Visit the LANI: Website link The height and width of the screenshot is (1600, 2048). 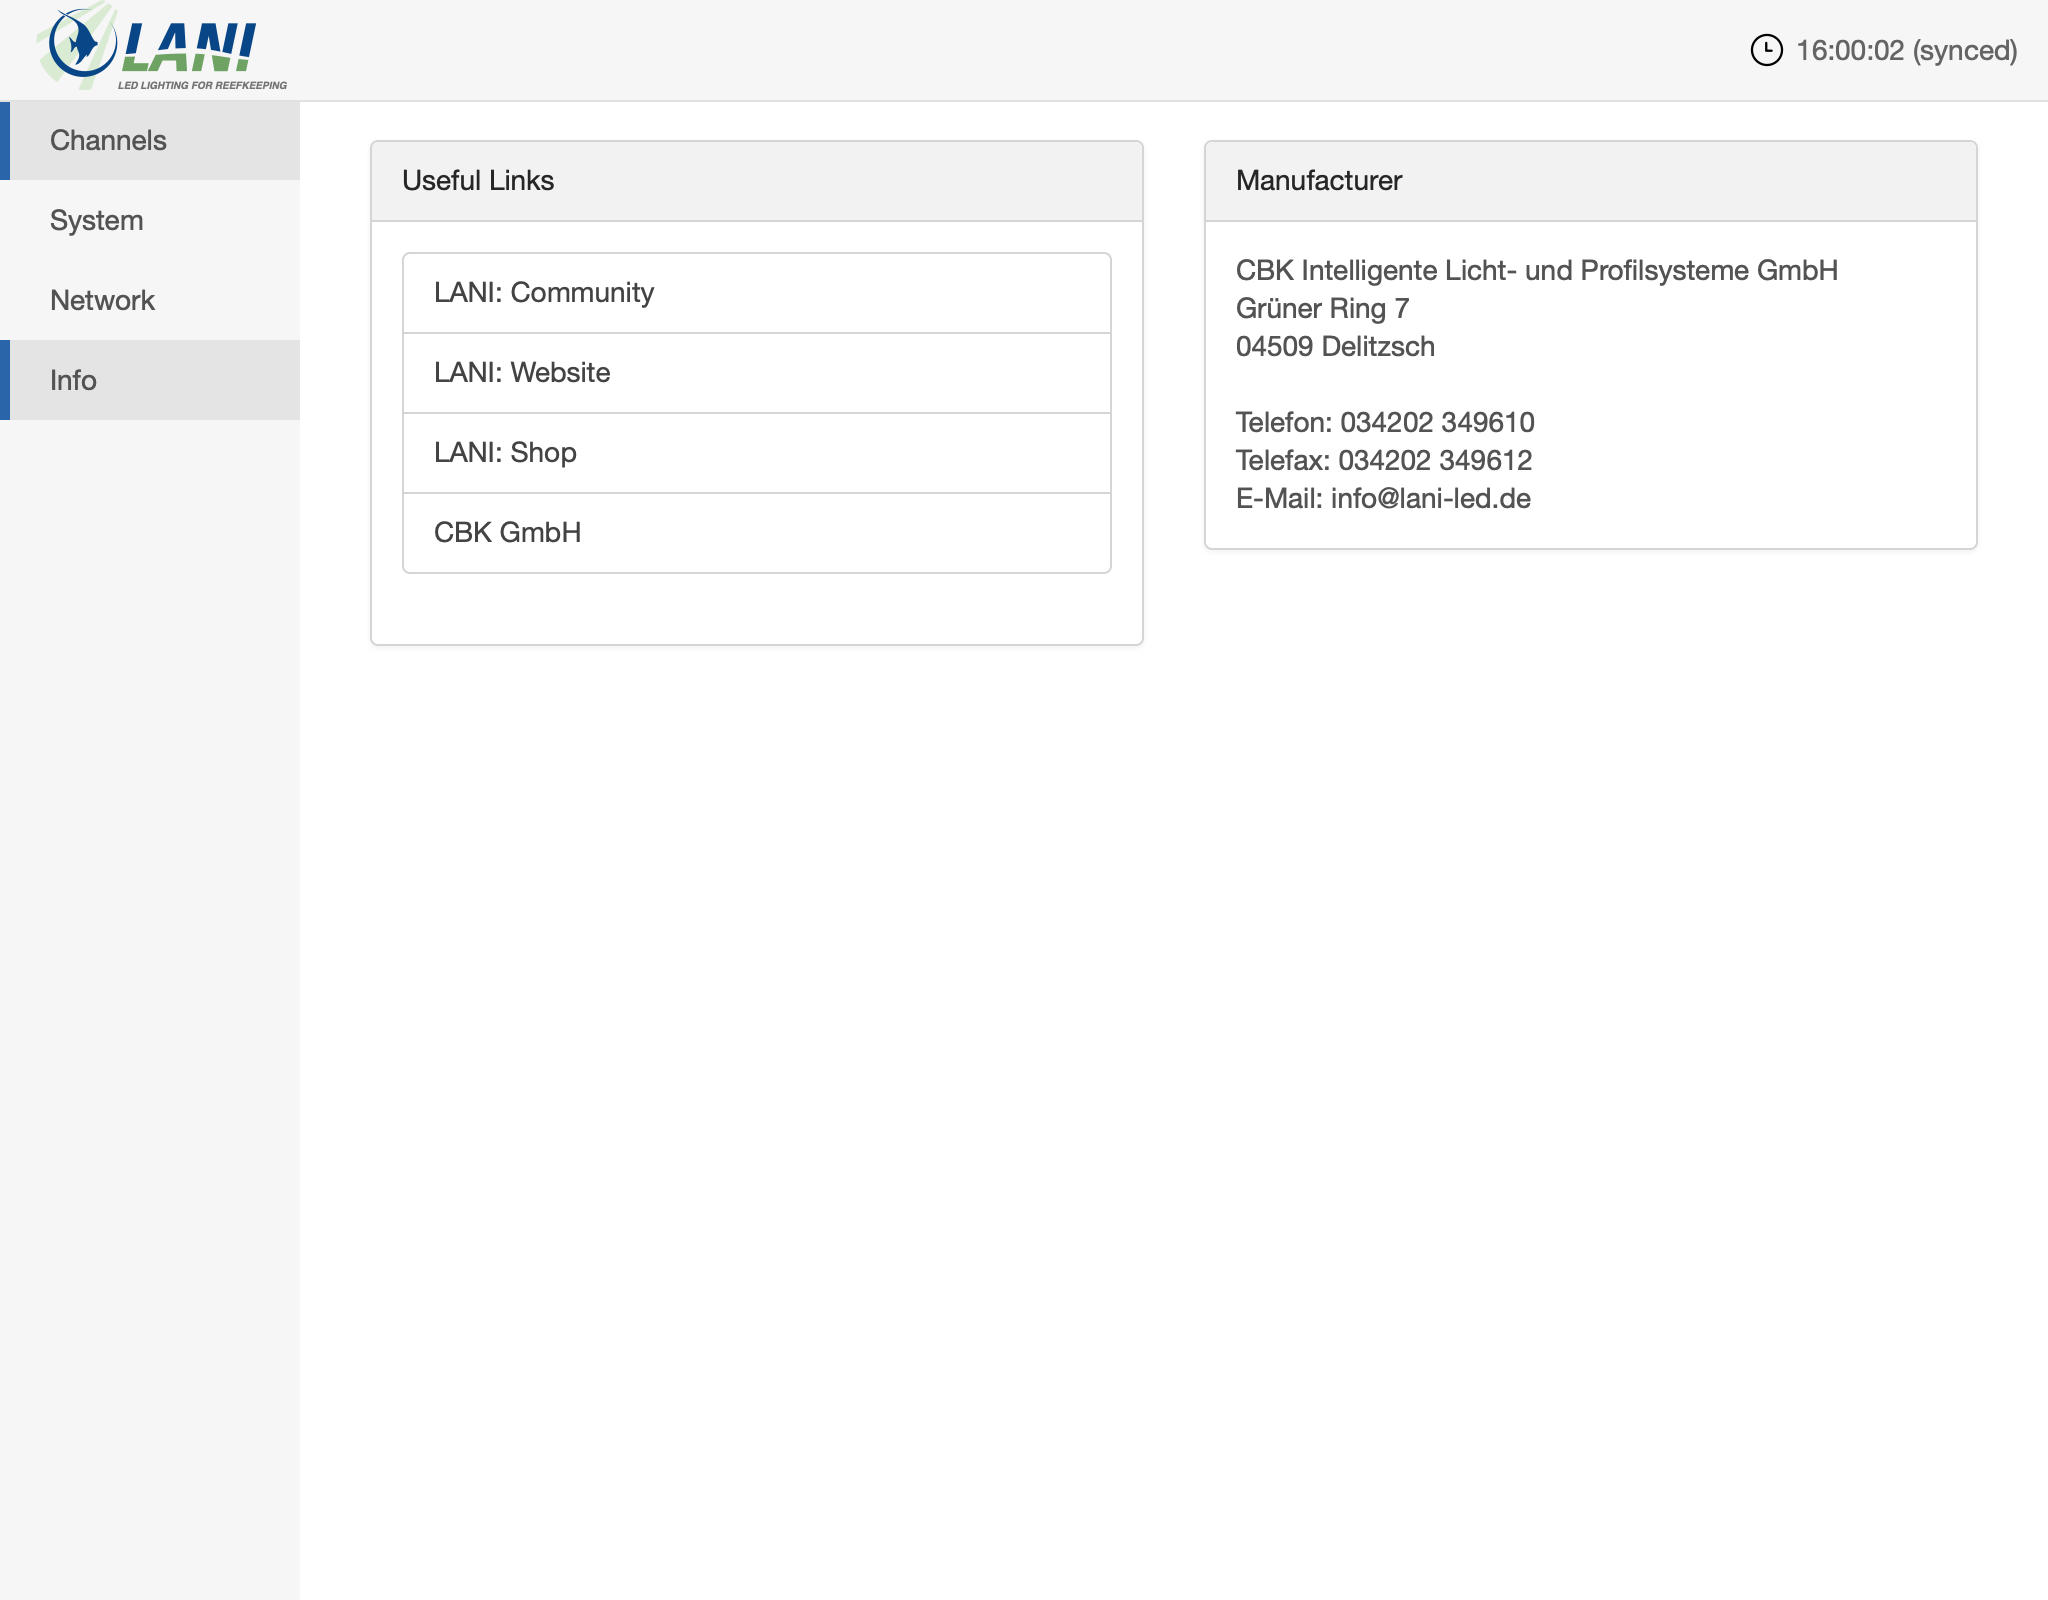522,373
